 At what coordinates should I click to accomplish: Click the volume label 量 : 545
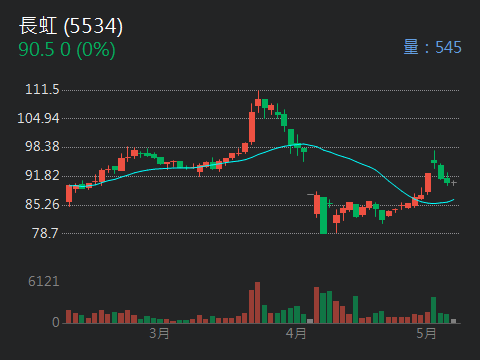pyautogui.click(x=432, y=47)
